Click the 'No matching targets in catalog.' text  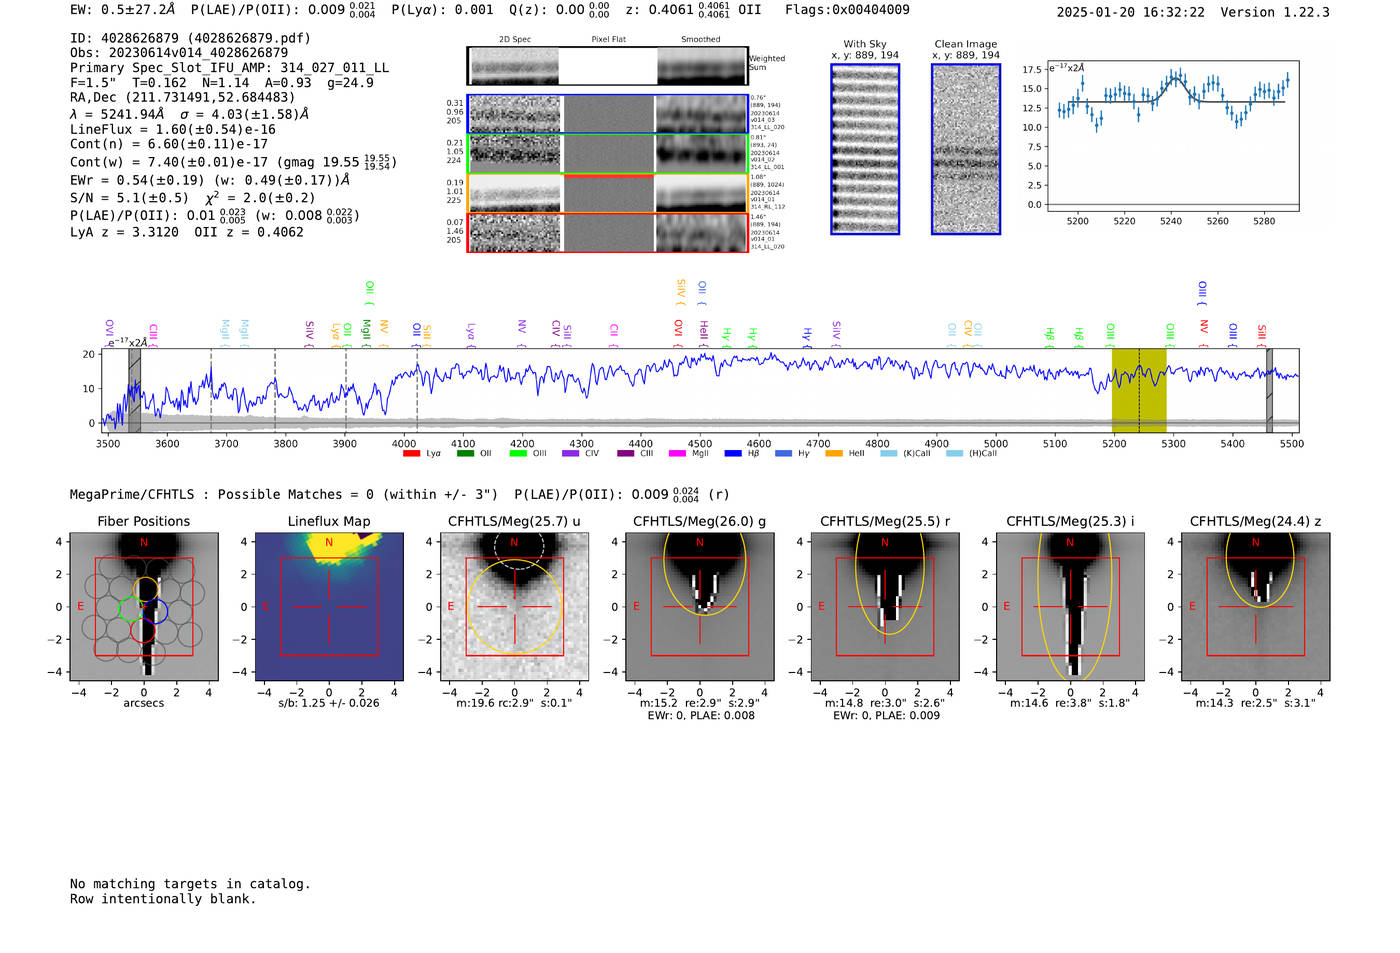coord(190,884)
